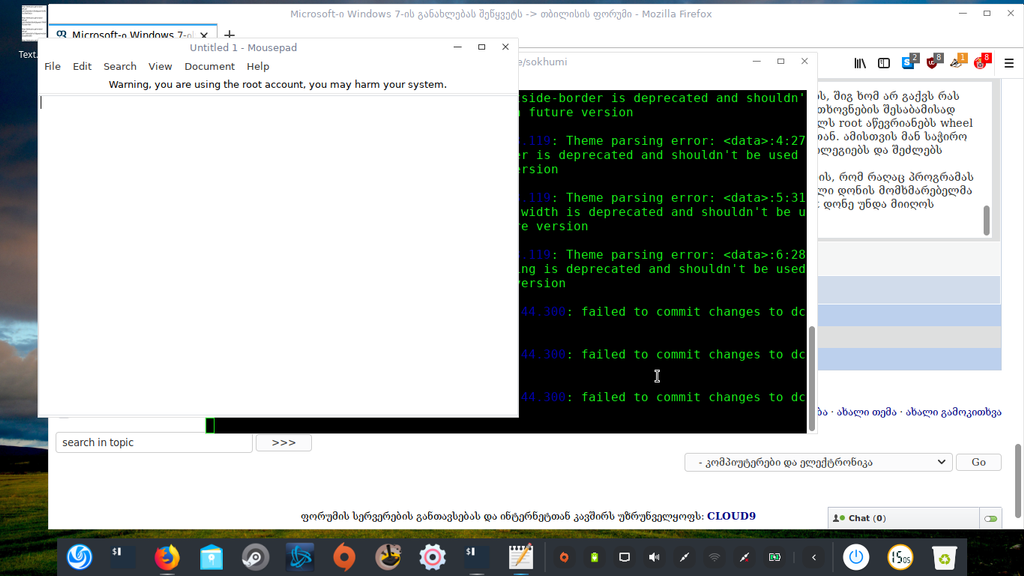Open trash recycle bin in dock

pyautogui.click(x=944, y=557)
